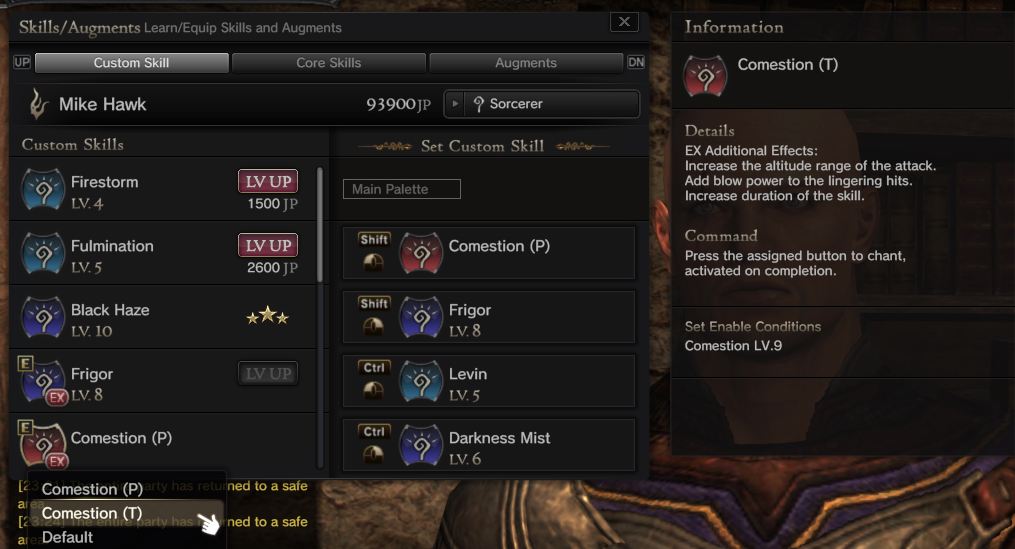The height and width of the screenshot is (549, 1015).
Task: Click the Darkness Mist palette slot icon
Action: tap(421, 445)
